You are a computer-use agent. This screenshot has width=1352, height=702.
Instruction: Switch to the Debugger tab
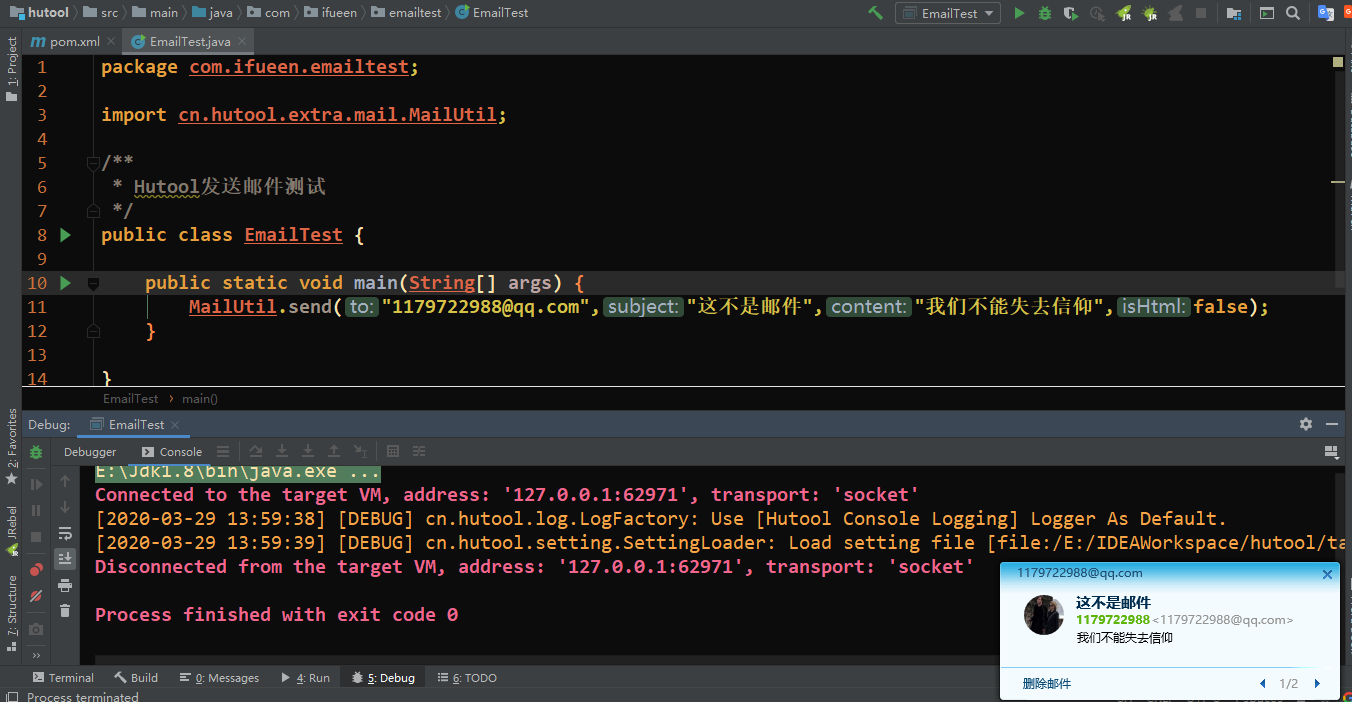coord(90,452)
